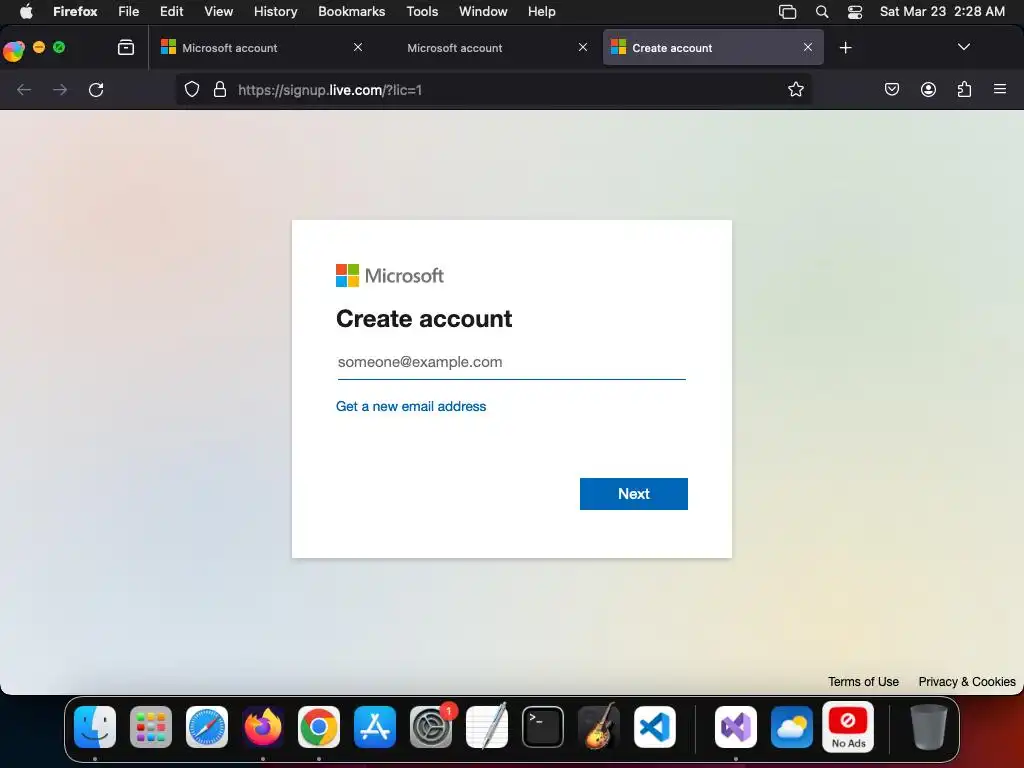Viewport: 1024px width, 768px height.
Task: Open Visual Studio from the Dock
Action: click(736, 726)
